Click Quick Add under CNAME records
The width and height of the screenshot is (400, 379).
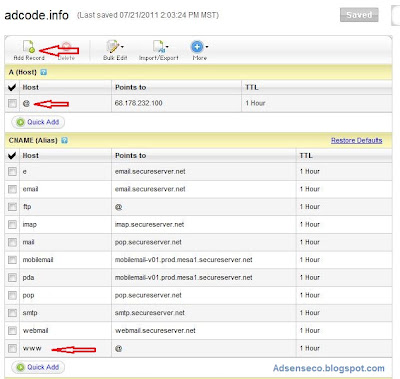coord(38,367)
